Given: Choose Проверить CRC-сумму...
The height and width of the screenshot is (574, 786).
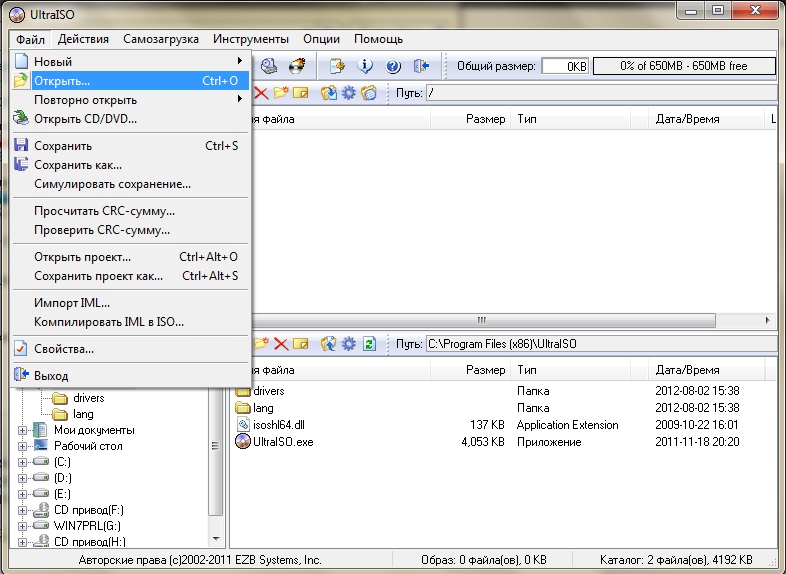Looking at the screenshot, I should (x=130, y=230).
